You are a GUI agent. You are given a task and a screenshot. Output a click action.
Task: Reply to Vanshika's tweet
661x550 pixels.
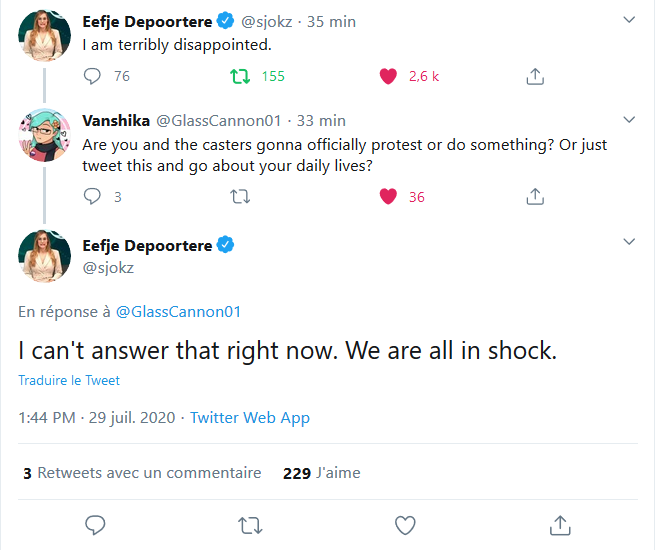pos(92,197)
